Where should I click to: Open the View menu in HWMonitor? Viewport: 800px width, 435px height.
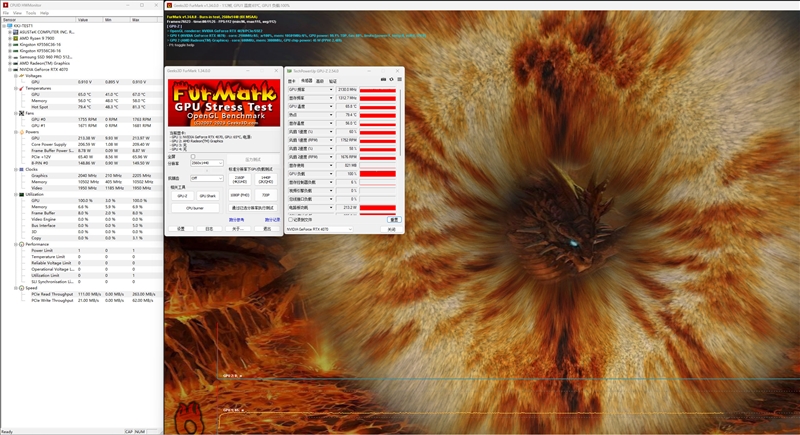pos(17,13)
